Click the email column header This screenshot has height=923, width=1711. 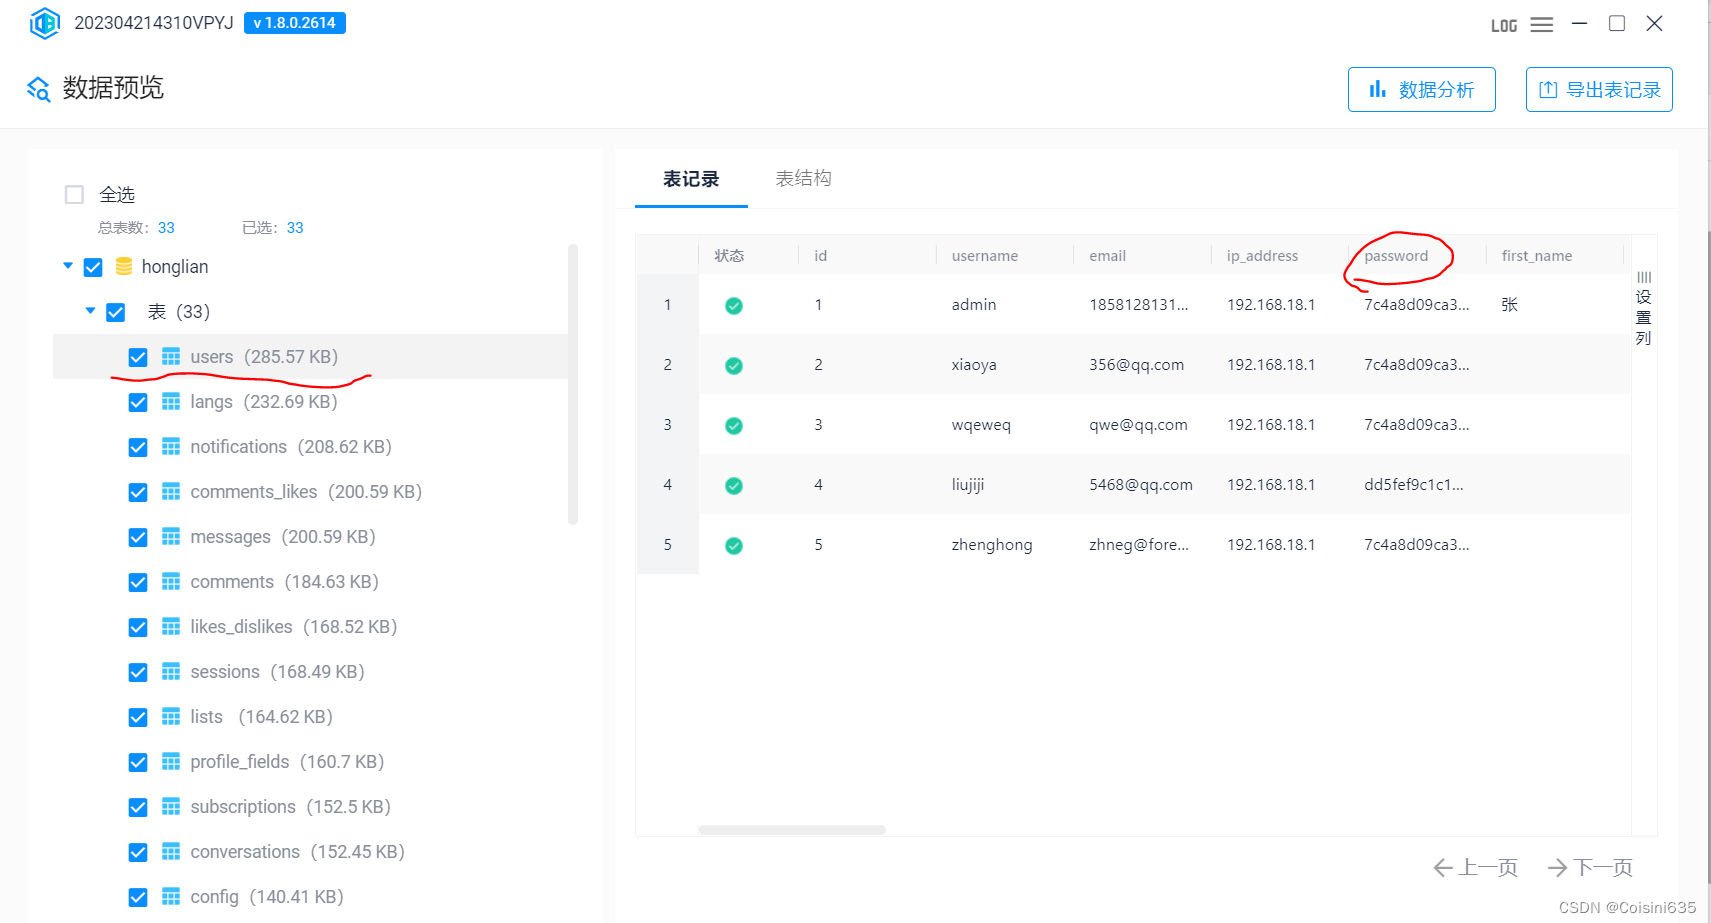click(1107, 256)
